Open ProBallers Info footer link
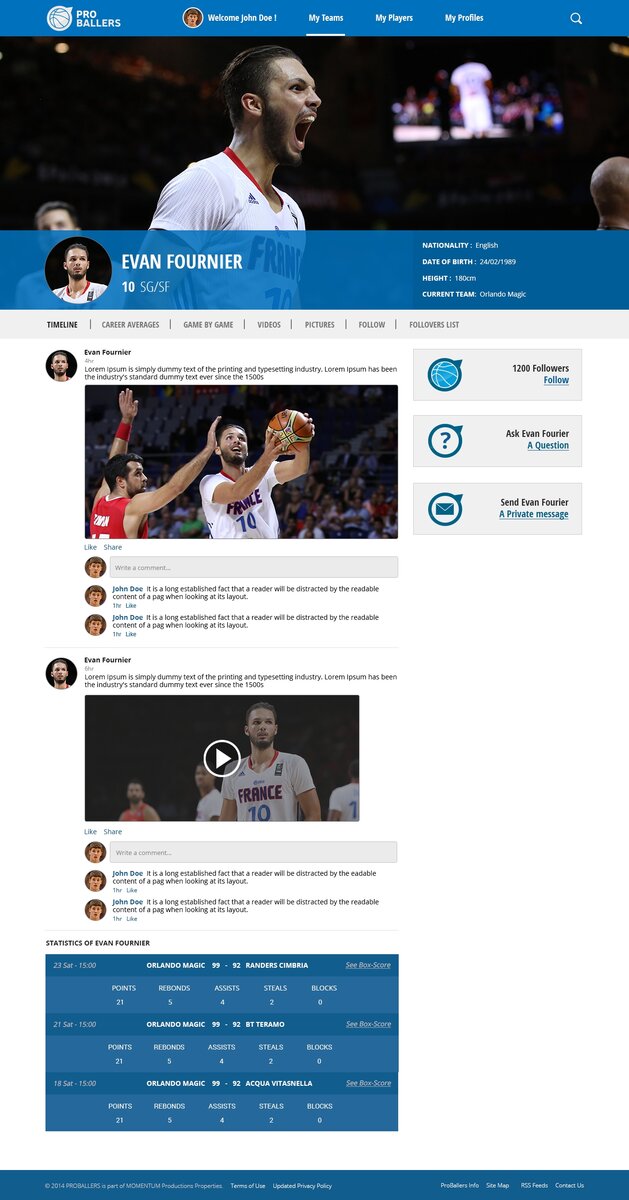Viewport: 629px width, 1200px height. (460, 1185)
